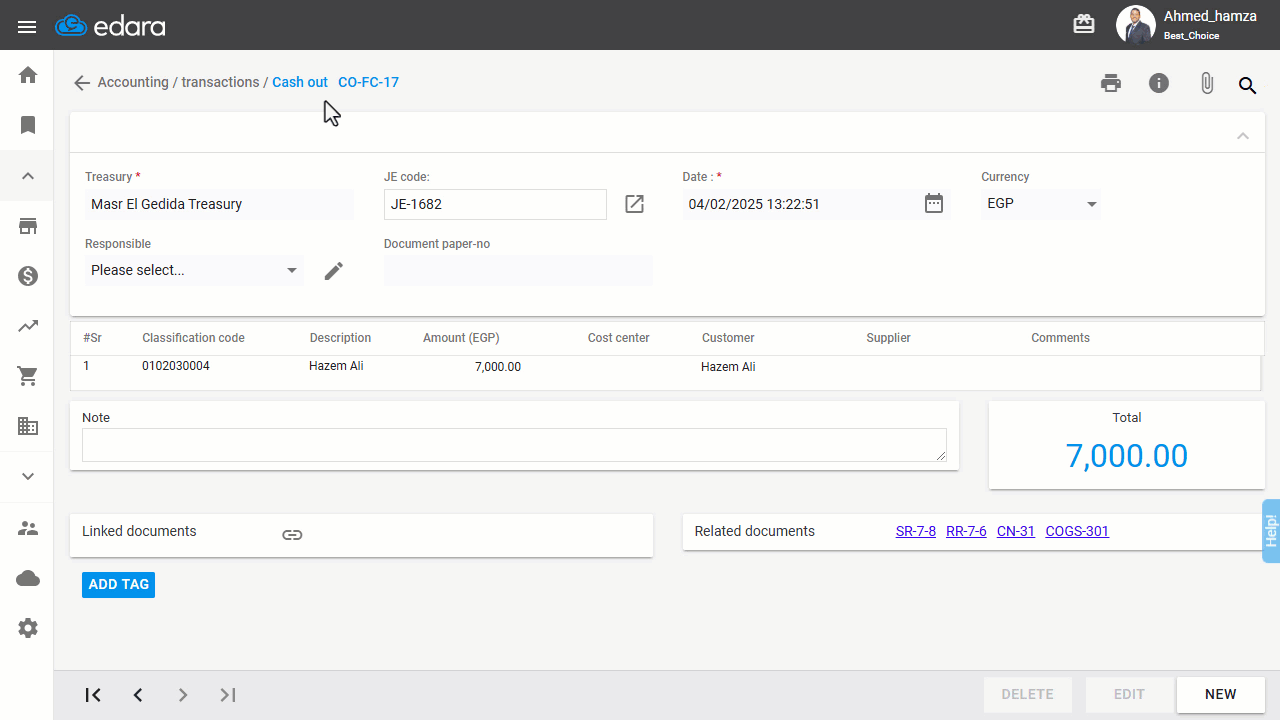Viewport: 1280px width, 720px height.
Task: Go to Home in sidebar
Action: [28, 75]
